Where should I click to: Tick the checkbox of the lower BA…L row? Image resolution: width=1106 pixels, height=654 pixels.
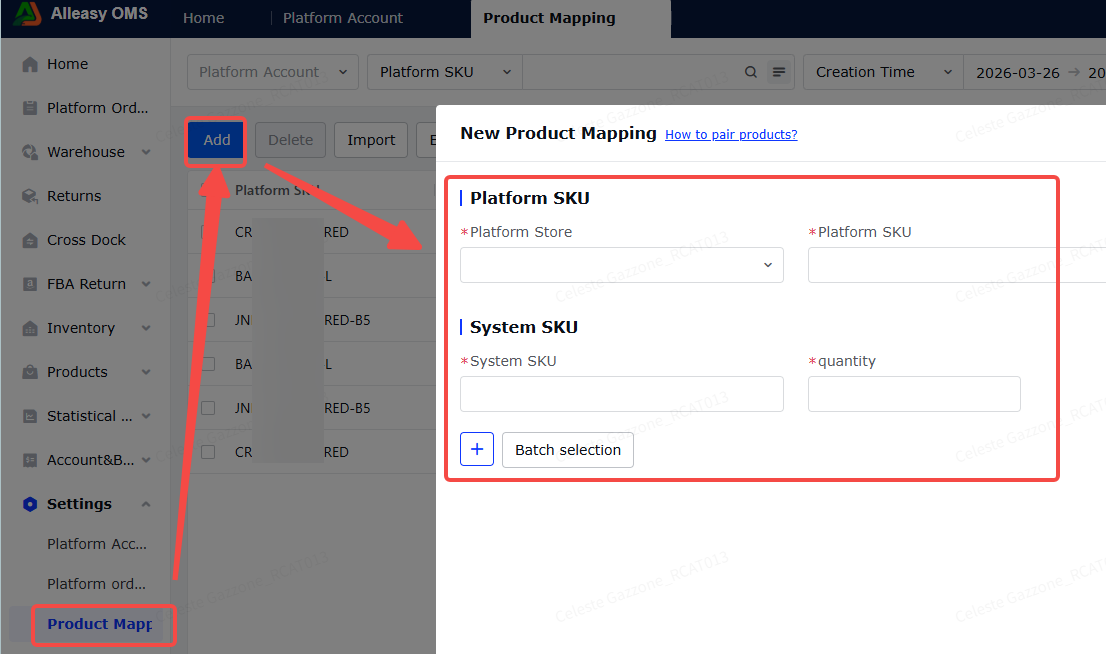pyautogui.click(x=208, y=364)
